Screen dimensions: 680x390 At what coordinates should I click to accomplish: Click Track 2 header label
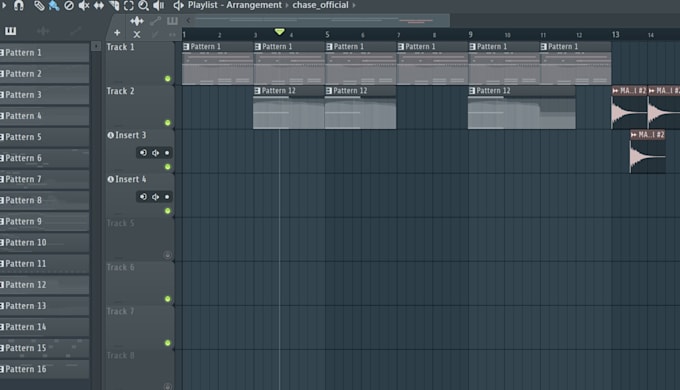pos(121,91)
